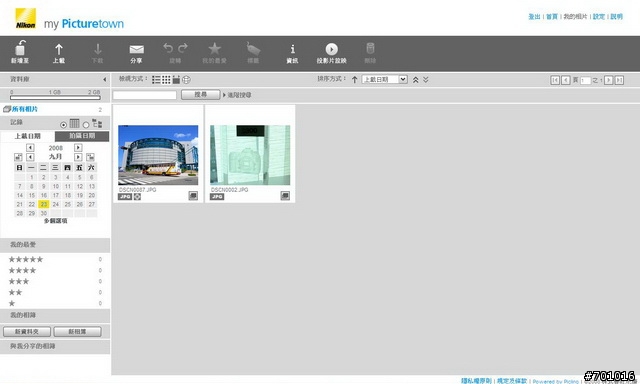
Task: Click the 下載 download arrow icon
Action: click(x=98, y=49)
